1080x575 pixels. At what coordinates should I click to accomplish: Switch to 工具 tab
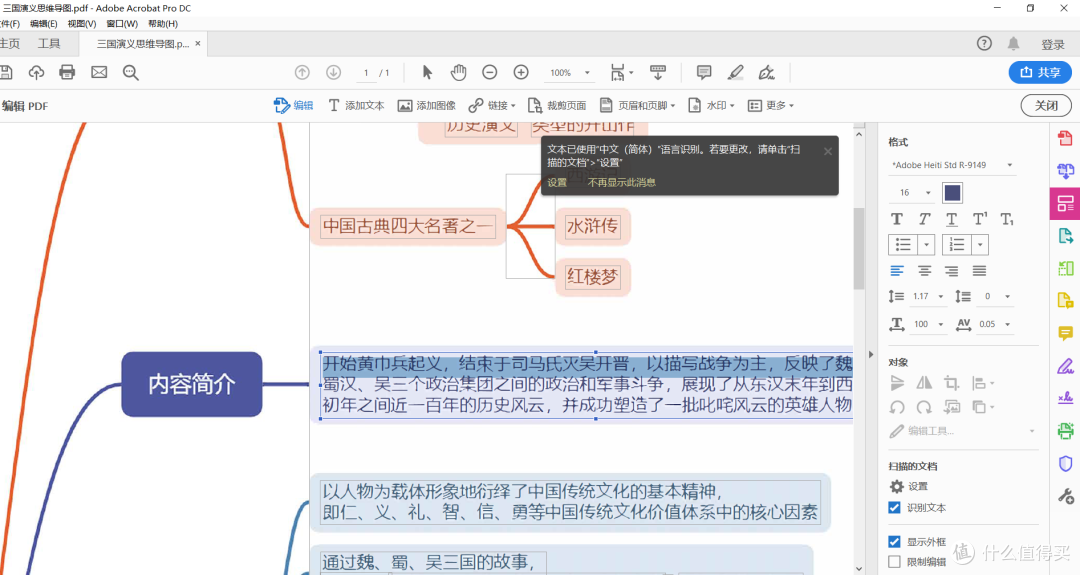(49, 43)
